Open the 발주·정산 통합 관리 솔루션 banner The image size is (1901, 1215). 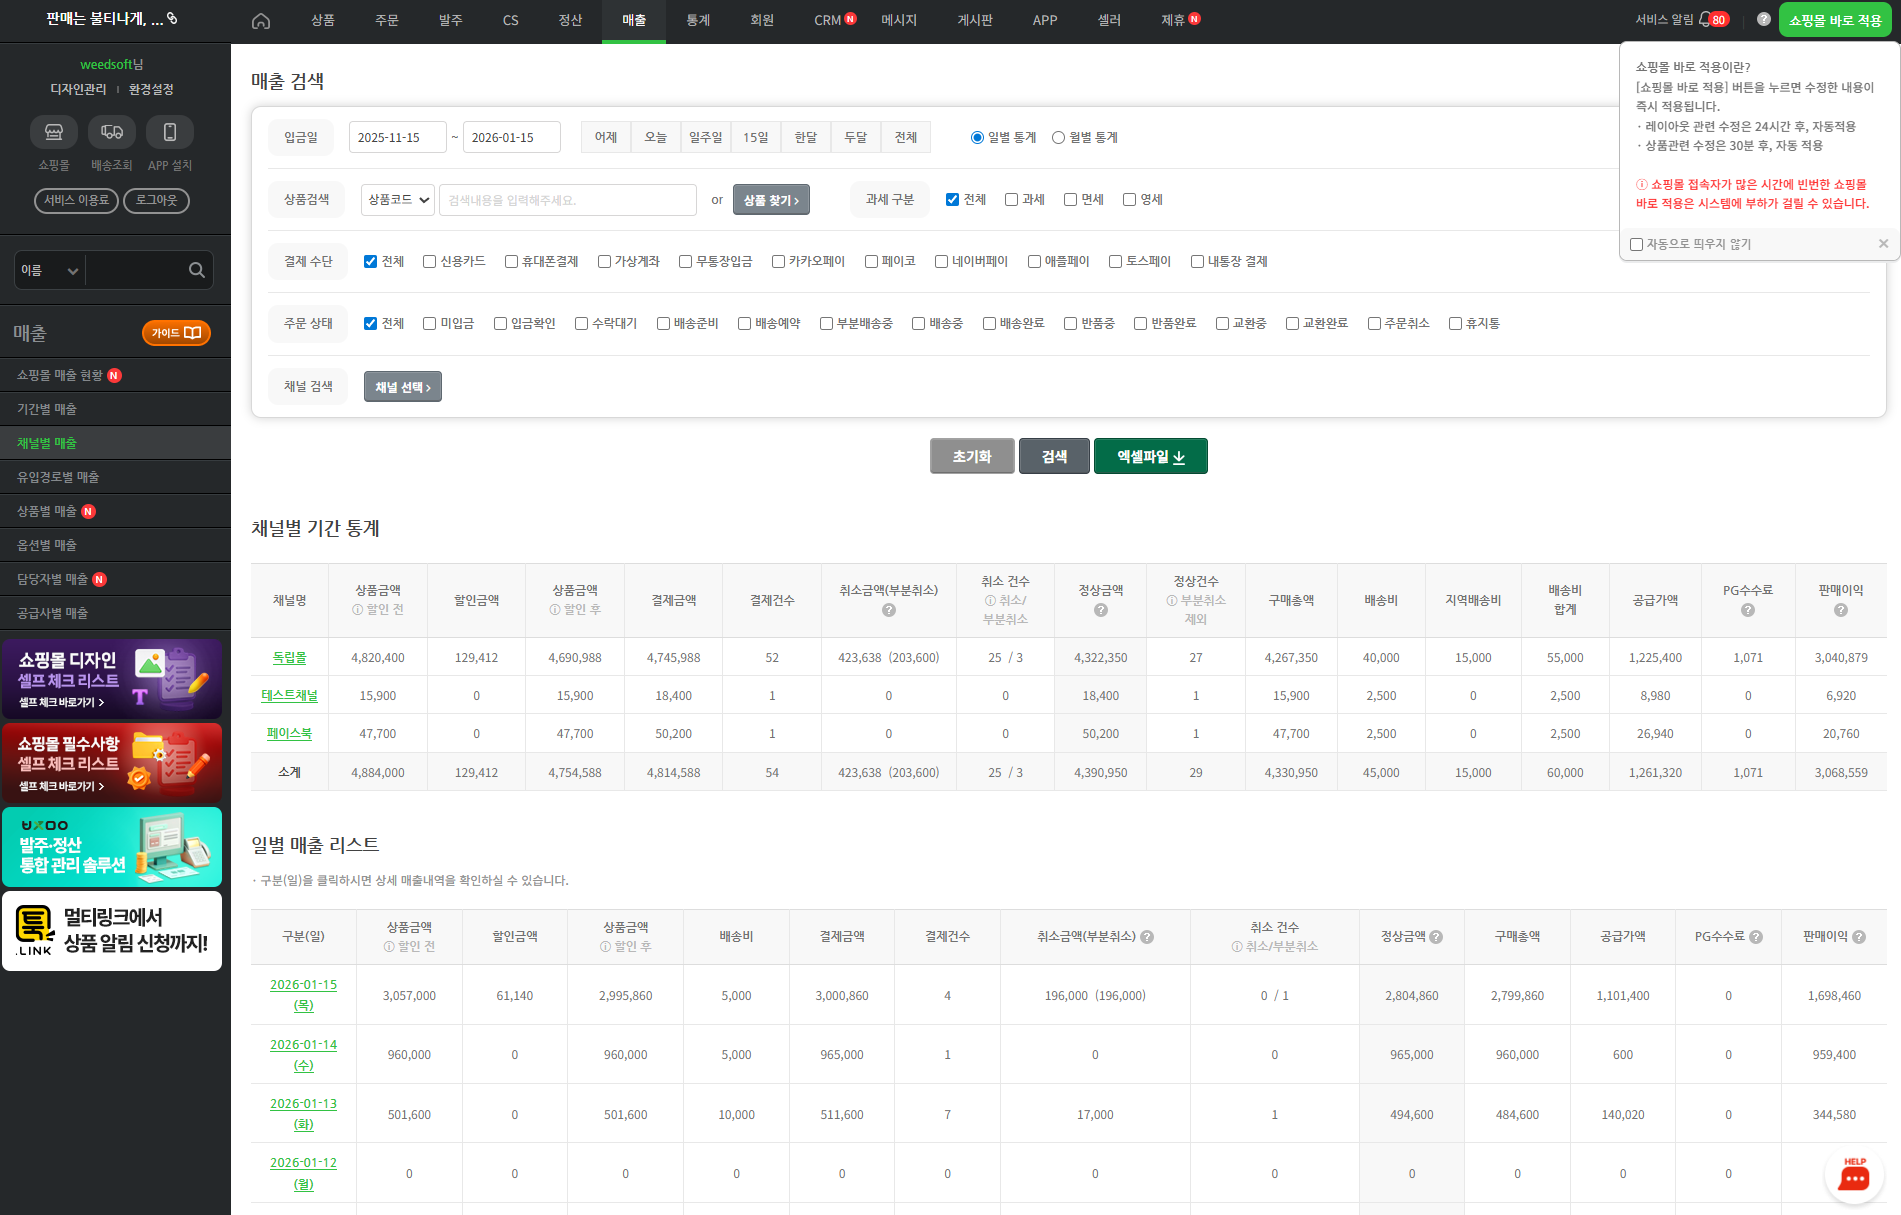[x=112, y=847]
